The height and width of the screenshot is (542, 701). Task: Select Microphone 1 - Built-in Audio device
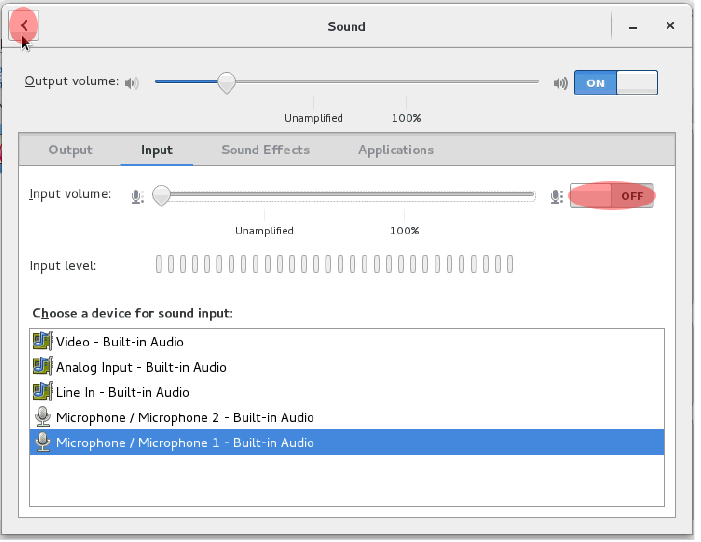[347, 442]
